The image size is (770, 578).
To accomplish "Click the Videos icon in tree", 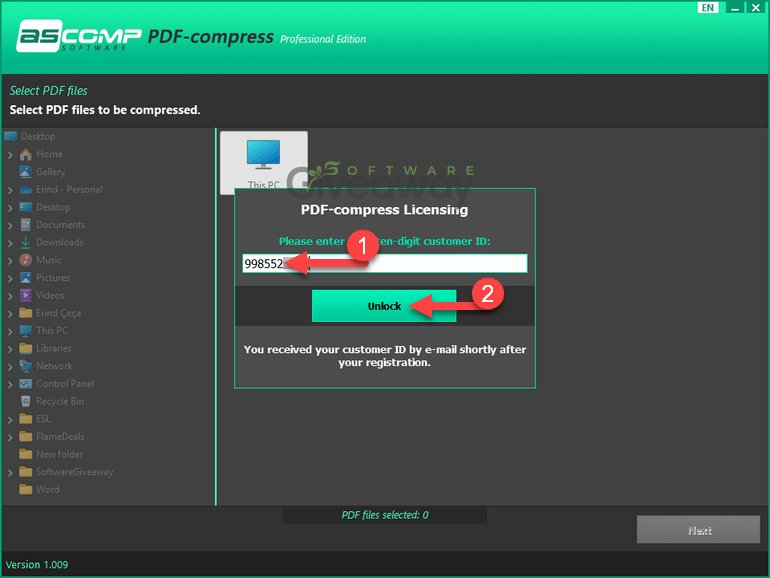I will point(26,295).
